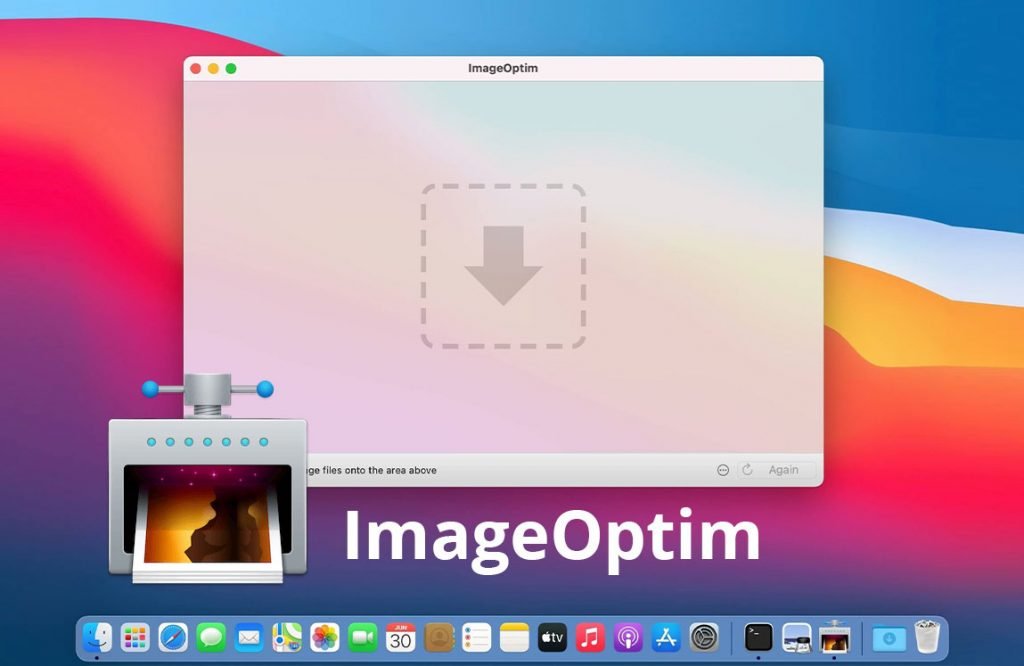Click the ImageOptim window title text
This screenshot has height=666, width=1024.
(503, 68)
